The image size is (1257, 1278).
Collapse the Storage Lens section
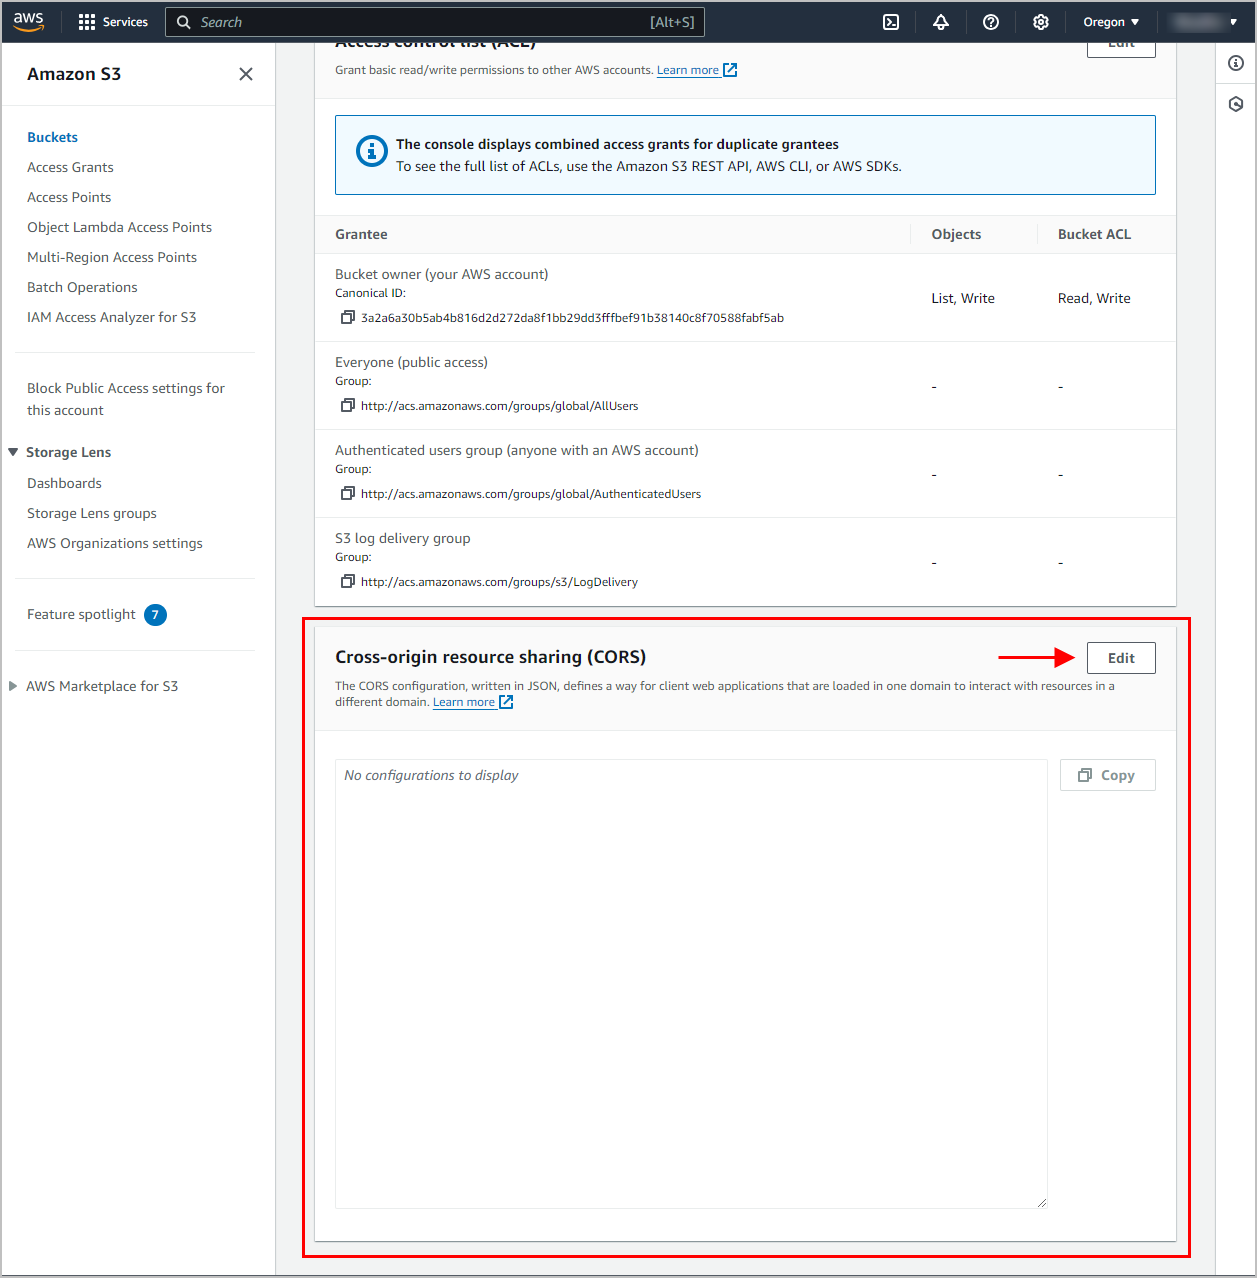13,452
